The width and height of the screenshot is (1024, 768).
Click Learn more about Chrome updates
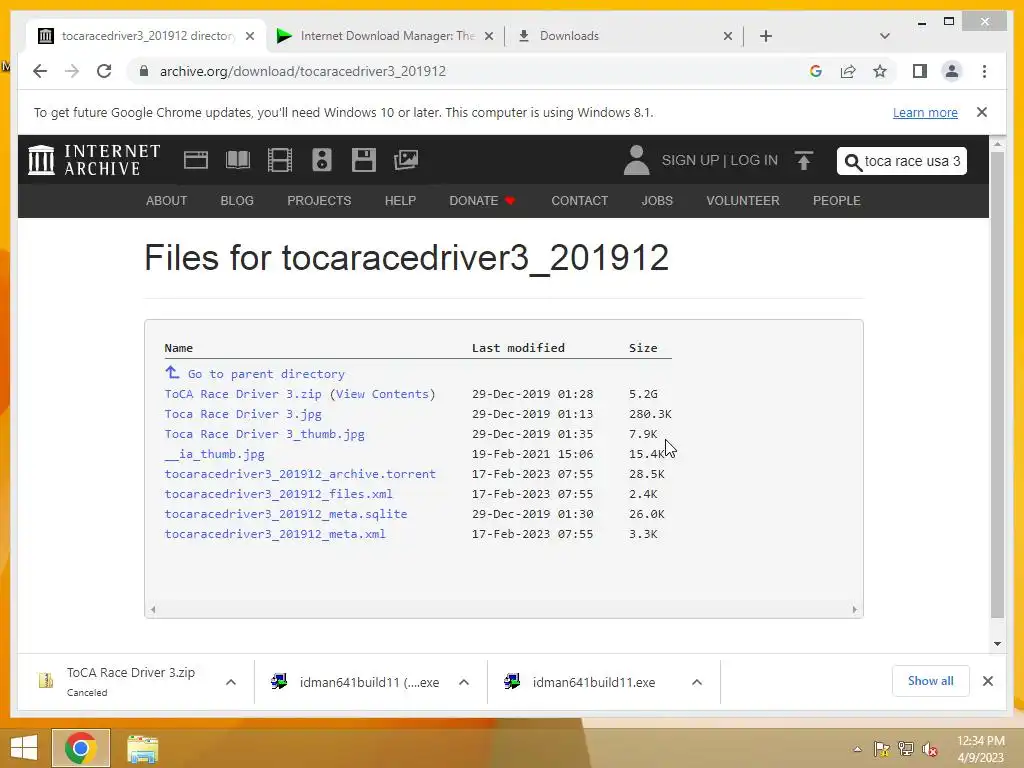pyautogui.click(x=925, y=112)
